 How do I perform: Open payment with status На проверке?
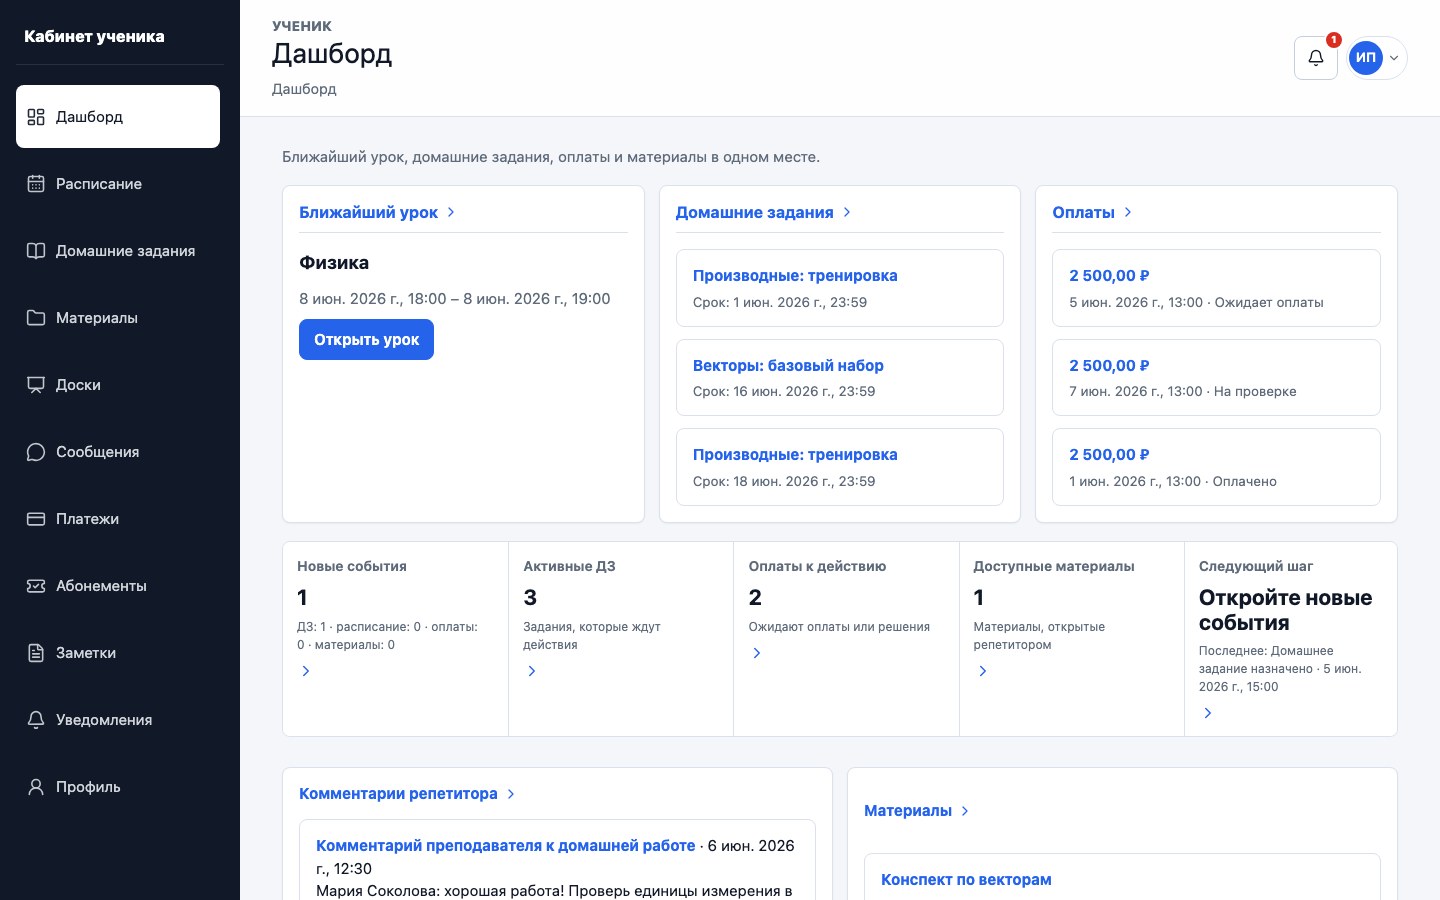pyautogui.click(x=1216, y=378)
